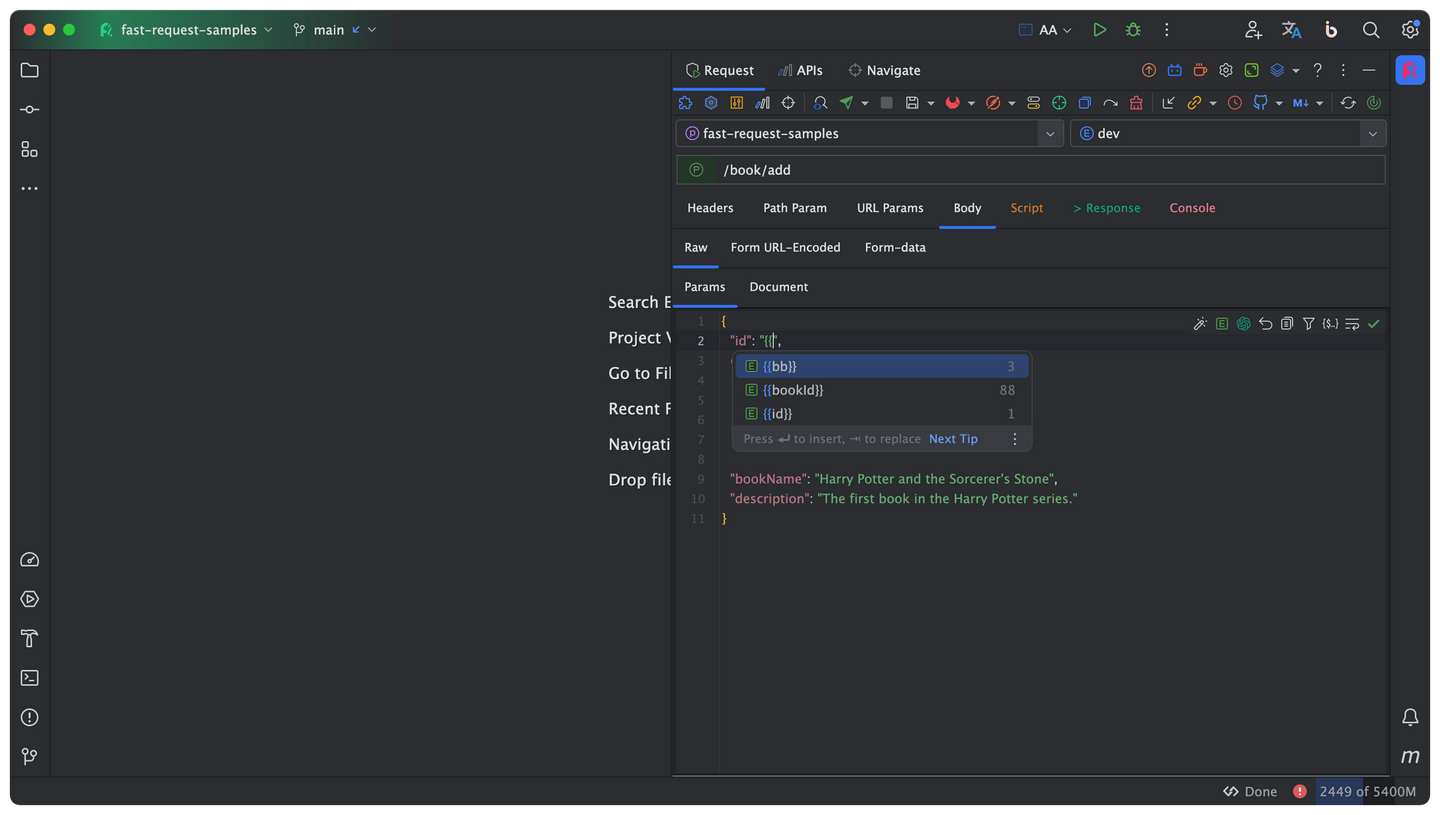Click the coffee cup icon in panel header
1440x815 pixels.
click(x=1200, y=70)
